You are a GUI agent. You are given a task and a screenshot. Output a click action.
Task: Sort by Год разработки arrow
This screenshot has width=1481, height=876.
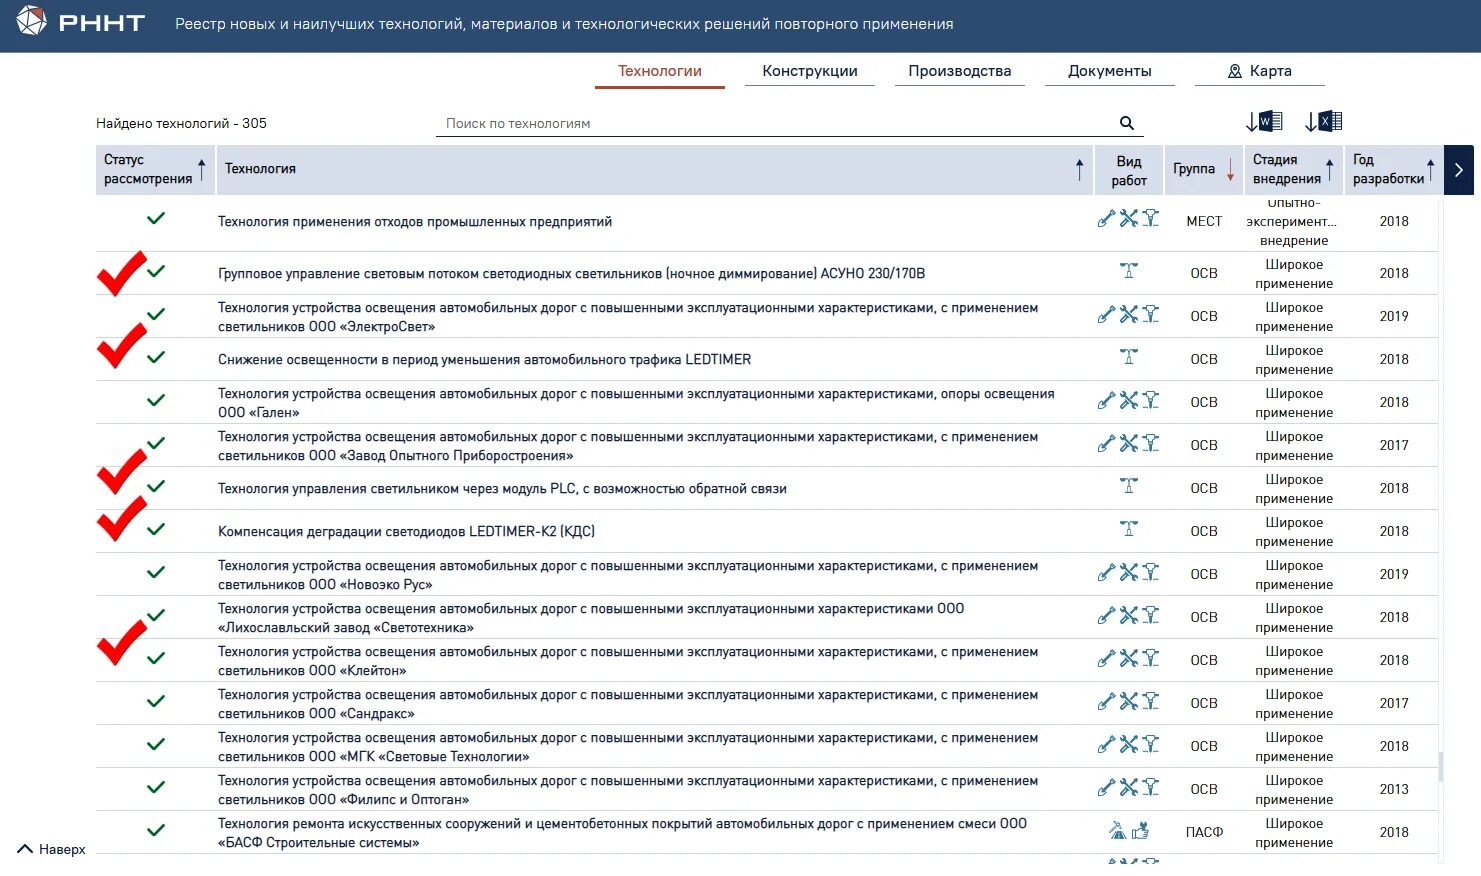tap(1431, 169)
